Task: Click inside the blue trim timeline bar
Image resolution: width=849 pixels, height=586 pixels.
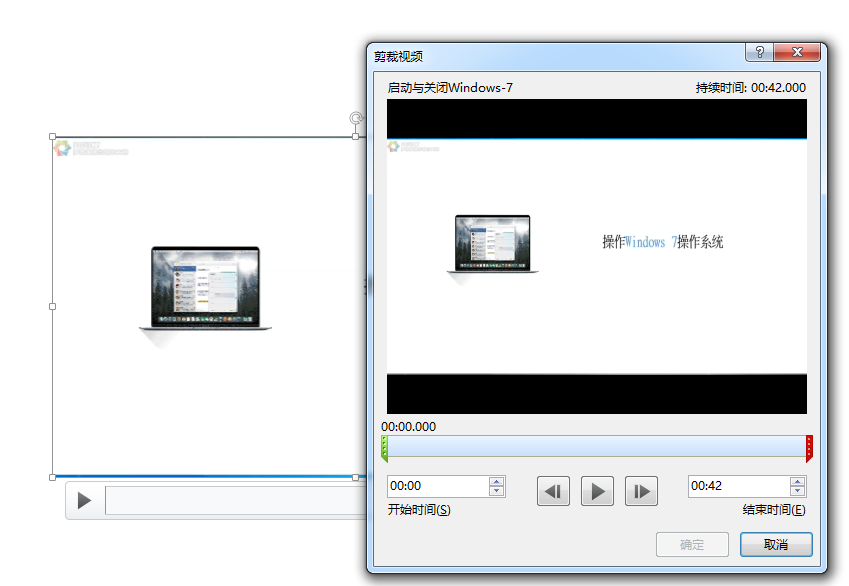Action: (x=597, y=447)
